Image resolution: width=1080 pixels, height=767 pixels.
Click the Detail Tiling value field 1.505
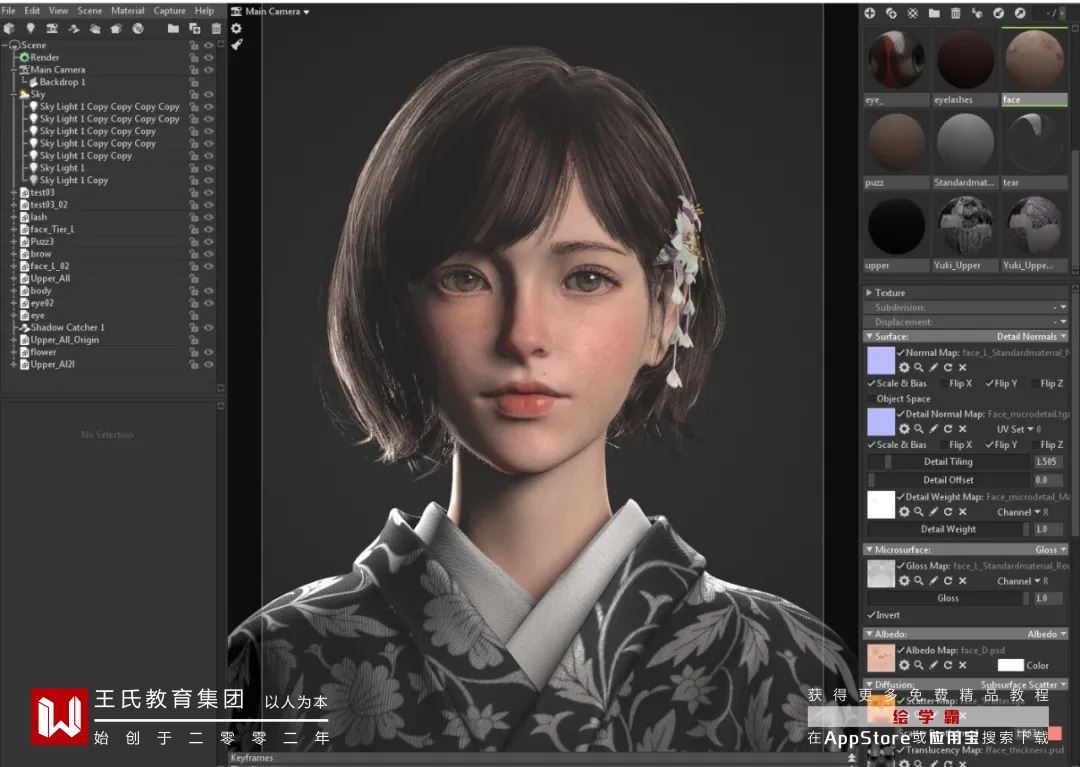tap(1047, 462)
